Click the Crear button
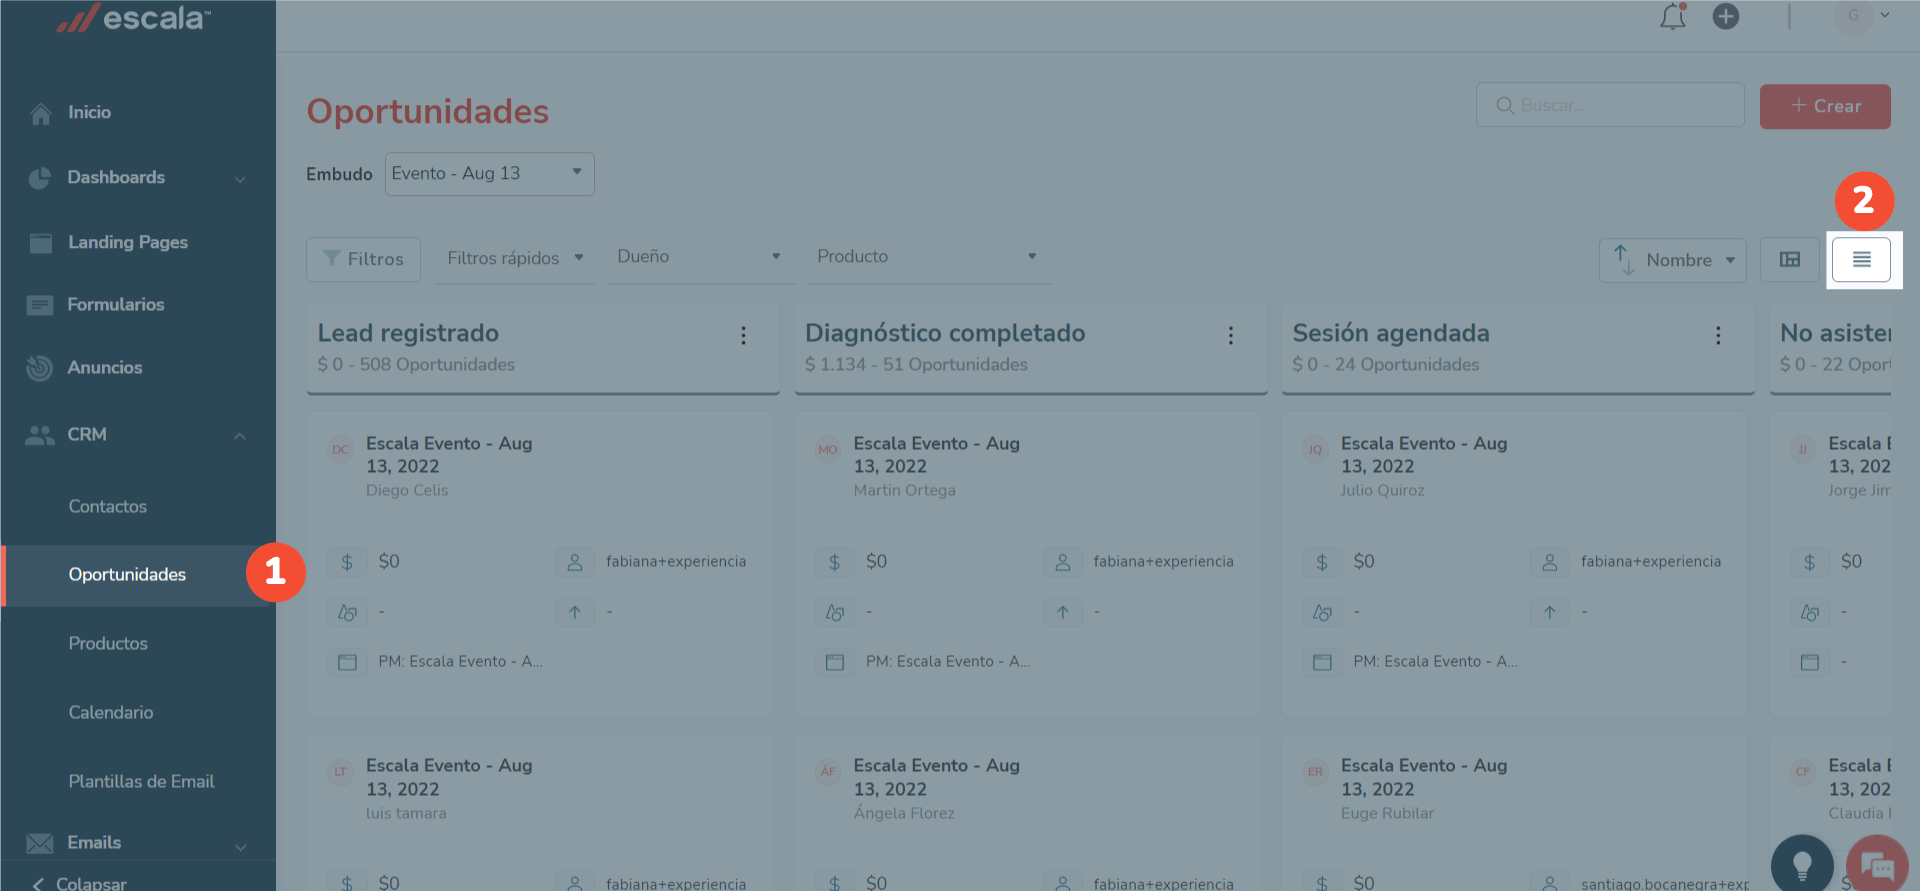Screen dimensions: 1920x891 tap(1825, 106)
